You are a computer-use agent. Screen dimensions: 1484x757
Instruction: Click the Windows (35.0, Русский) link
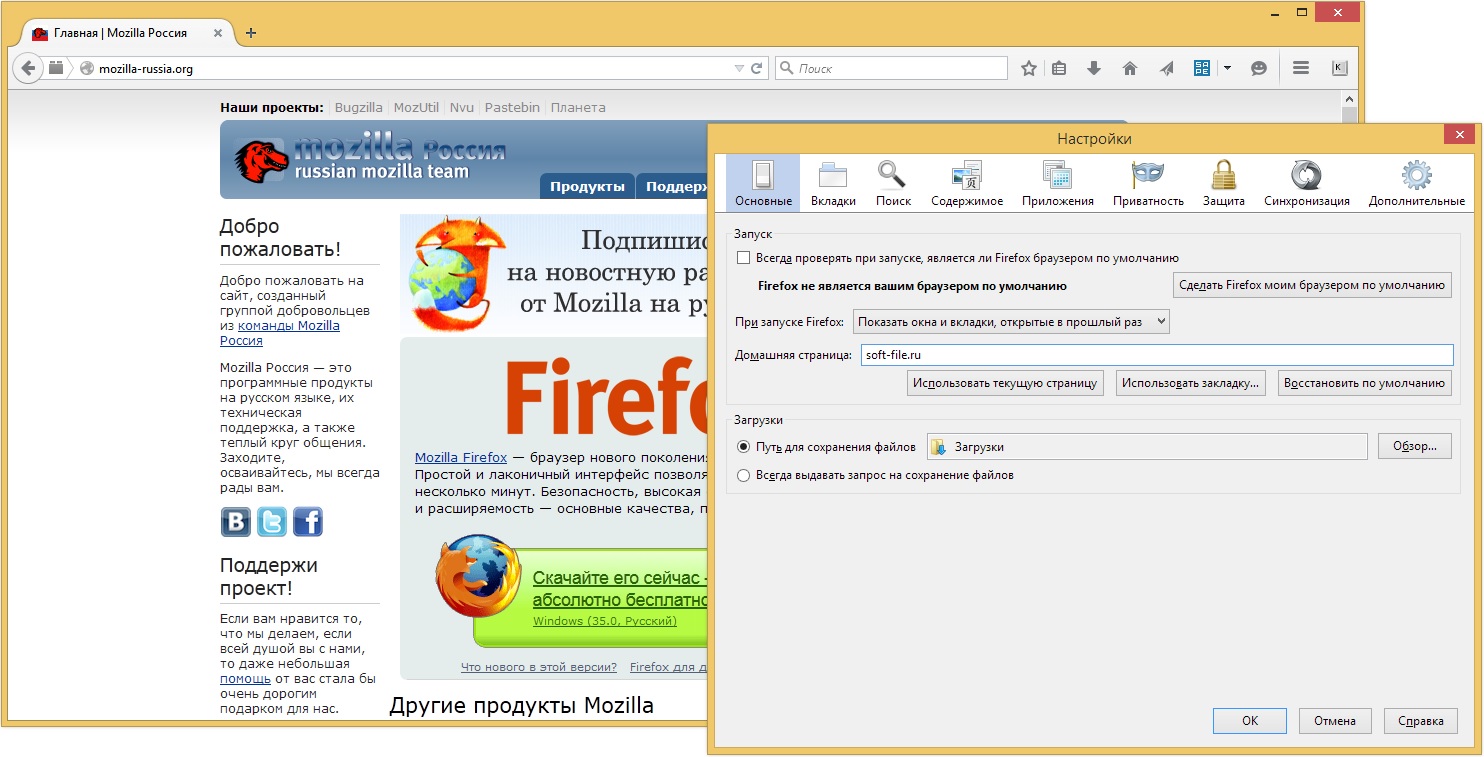605,621
